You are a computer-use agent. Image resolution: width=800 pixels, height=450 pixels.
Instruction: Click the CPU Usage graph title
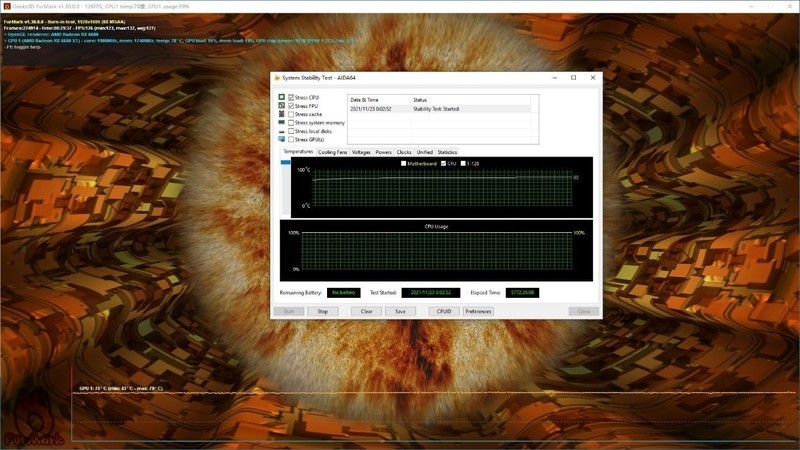click(x=436, y=227)
